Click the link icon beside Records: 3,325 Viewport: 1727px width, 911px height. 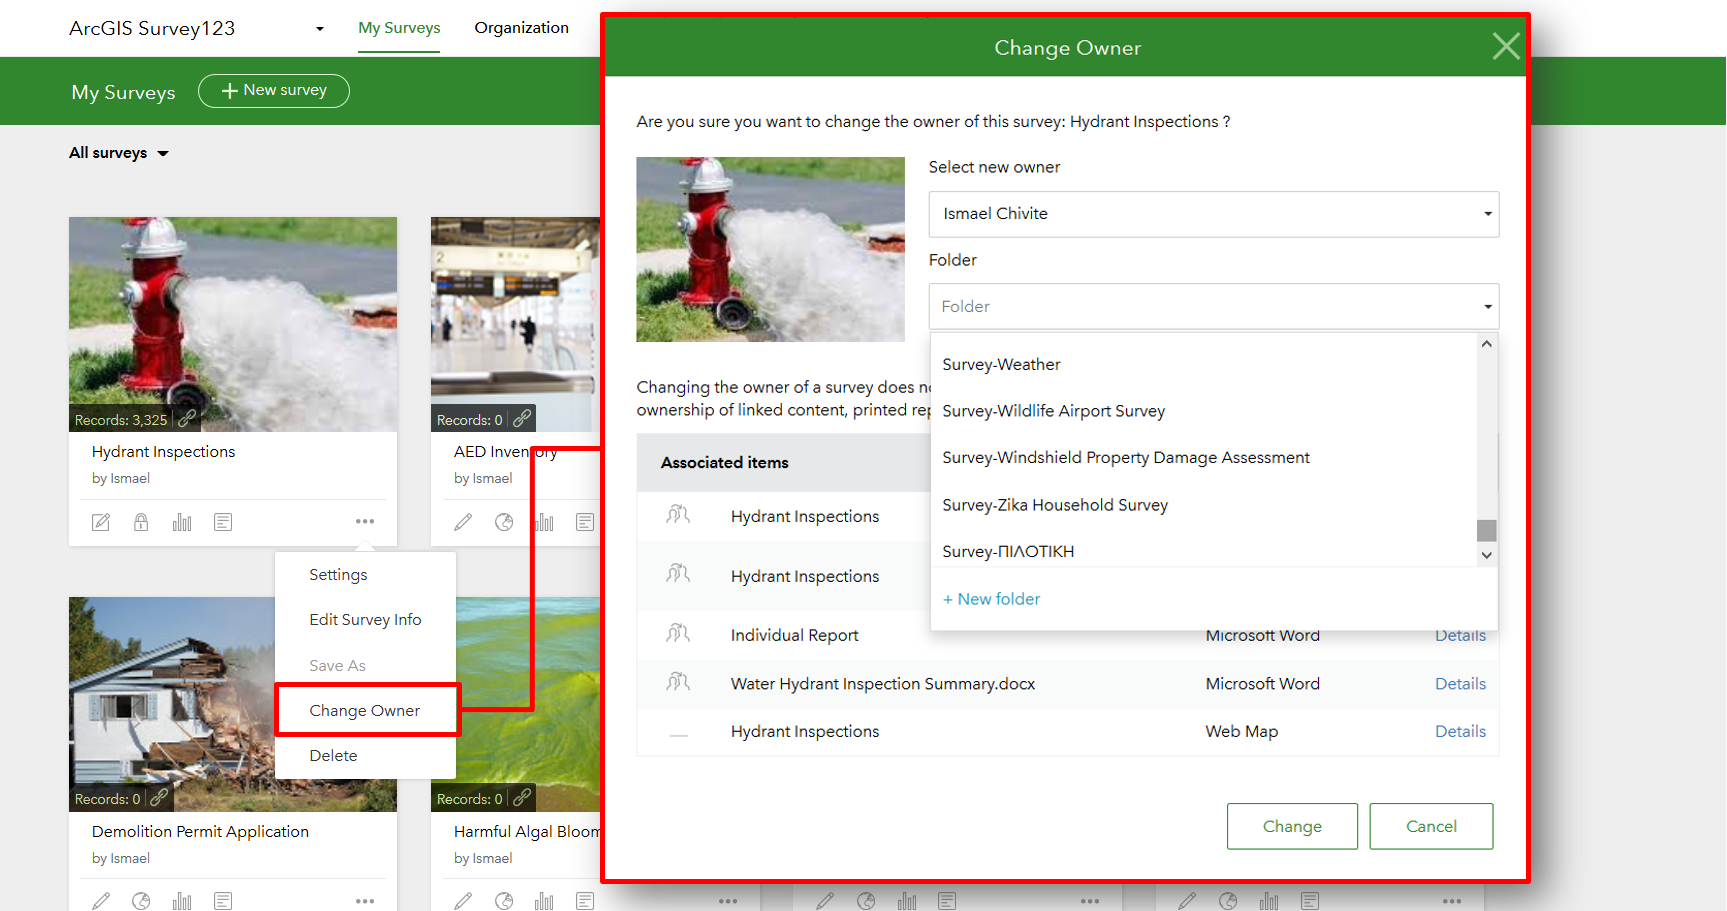tap(187, 418)
